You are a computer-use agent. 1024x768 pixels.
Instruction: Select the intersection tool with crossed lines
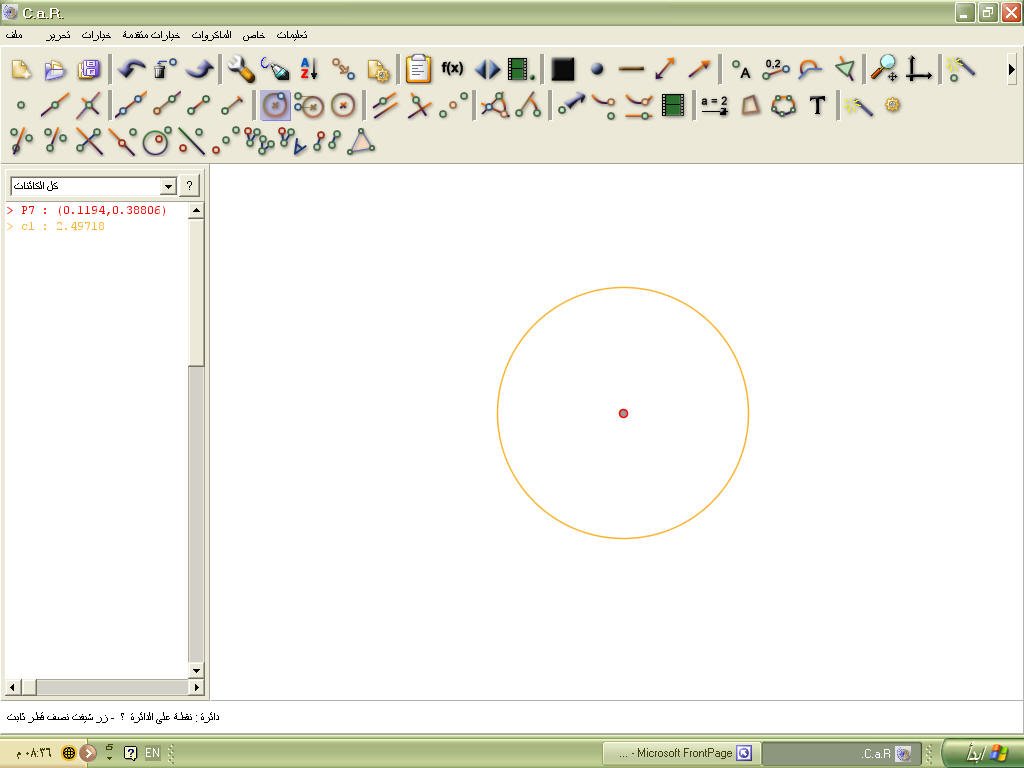pos(89,105)
